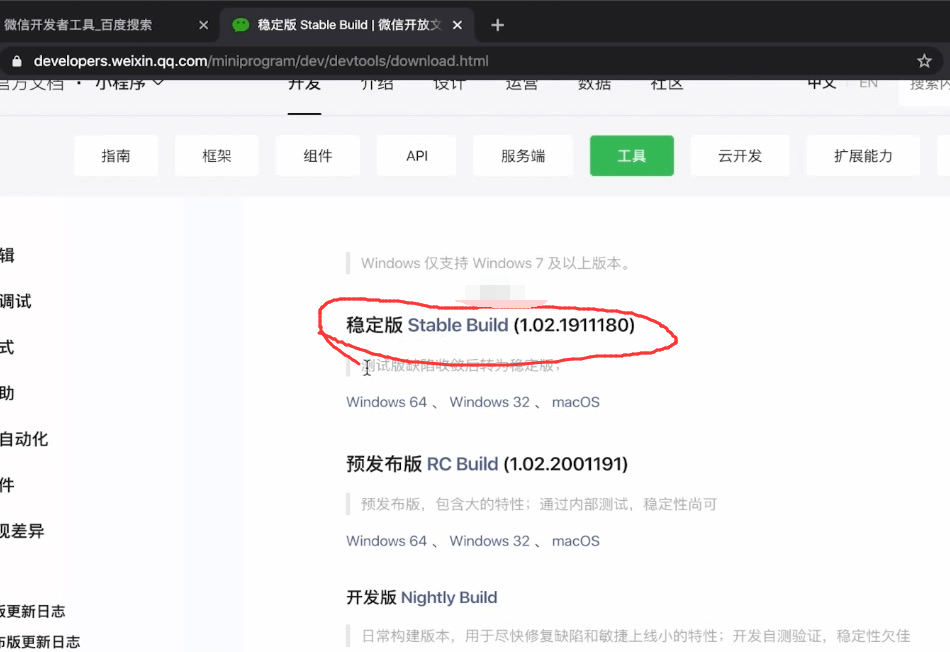Open the sidebar entry 版更新日志
Viewport: 950px width, 652px height.
[33, 611]
